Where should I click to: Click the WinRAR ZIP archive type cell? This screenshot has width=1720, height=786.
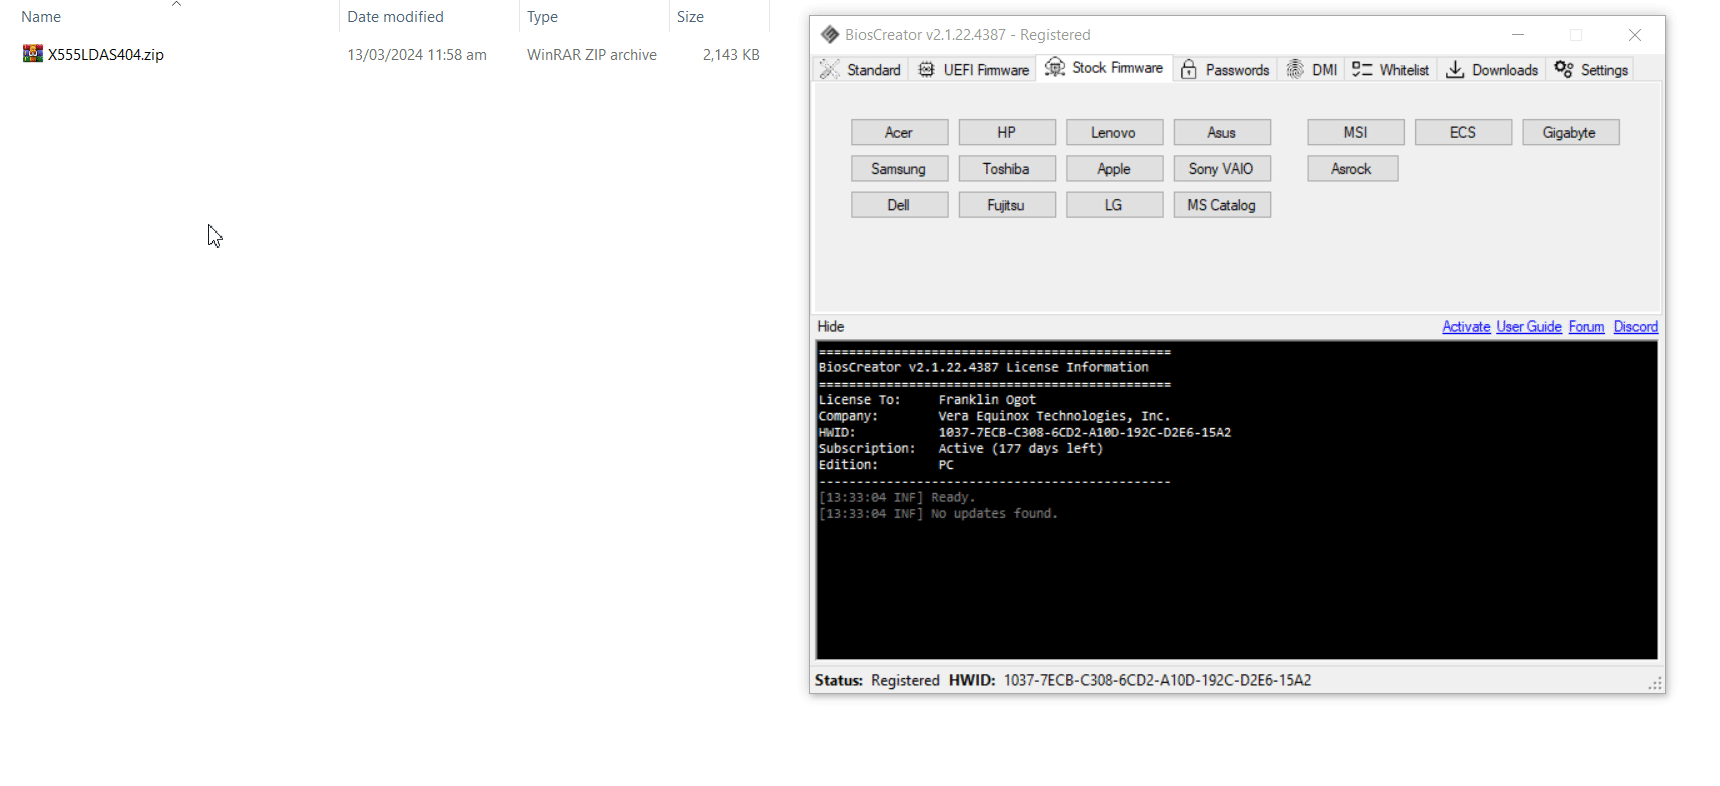592,54
